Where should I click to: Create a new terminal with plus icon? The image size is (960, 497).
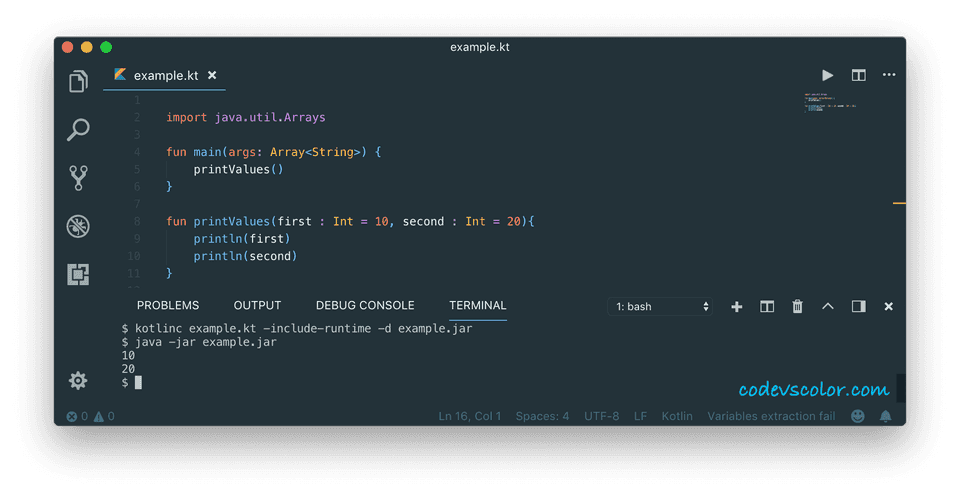coord(737,307)
